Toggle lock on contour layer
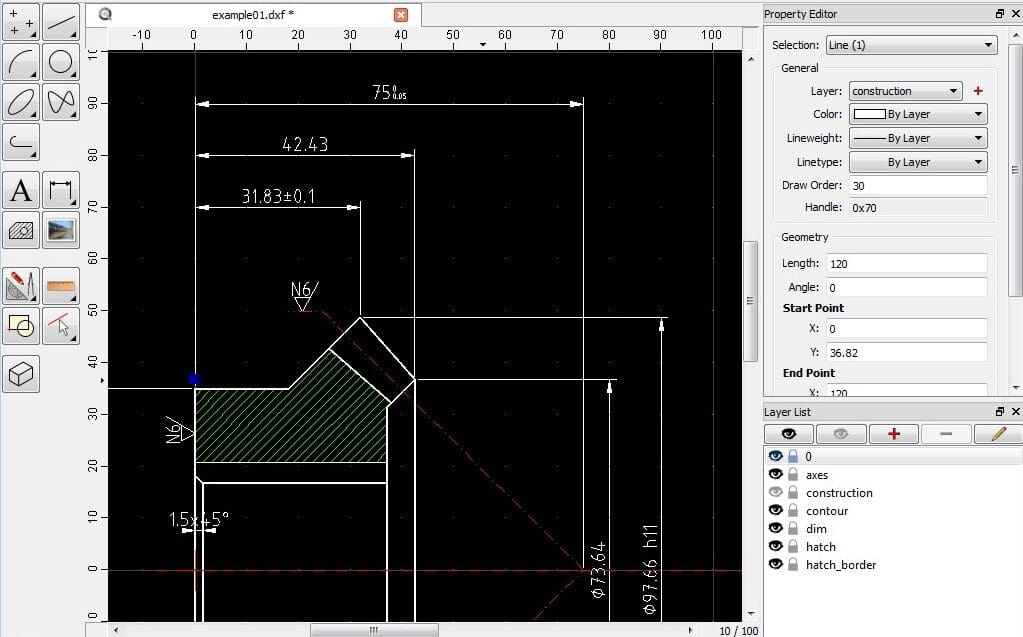 793,510
